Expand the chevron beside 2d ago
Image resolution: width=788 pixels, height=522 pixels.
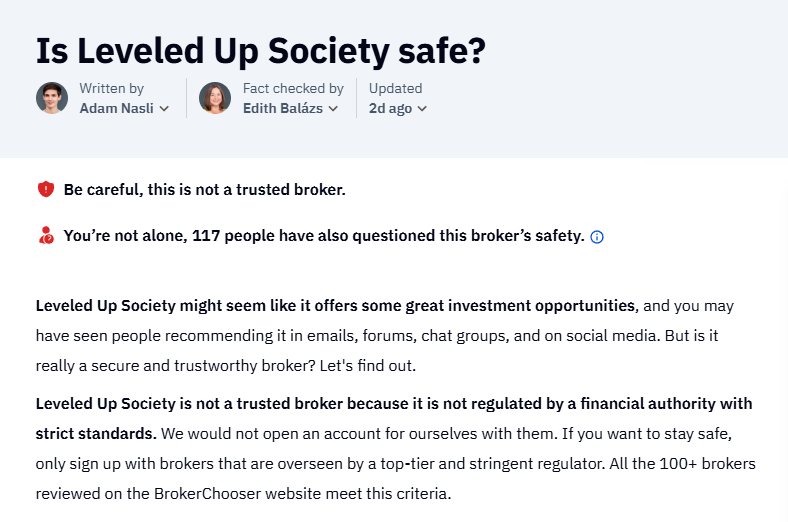422,109
